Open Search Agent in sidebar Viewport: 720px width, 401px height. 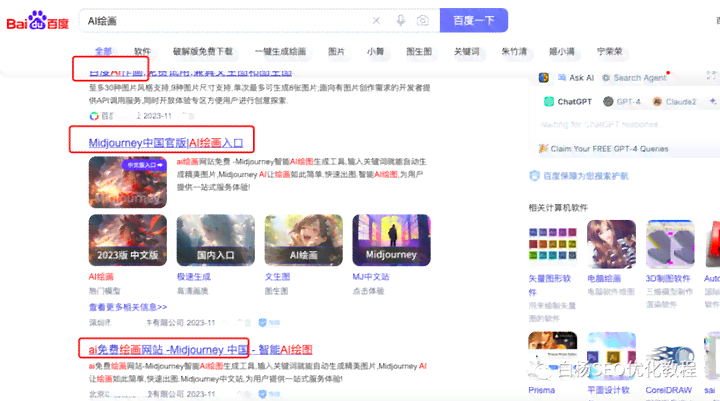click(x=634, y=78)
